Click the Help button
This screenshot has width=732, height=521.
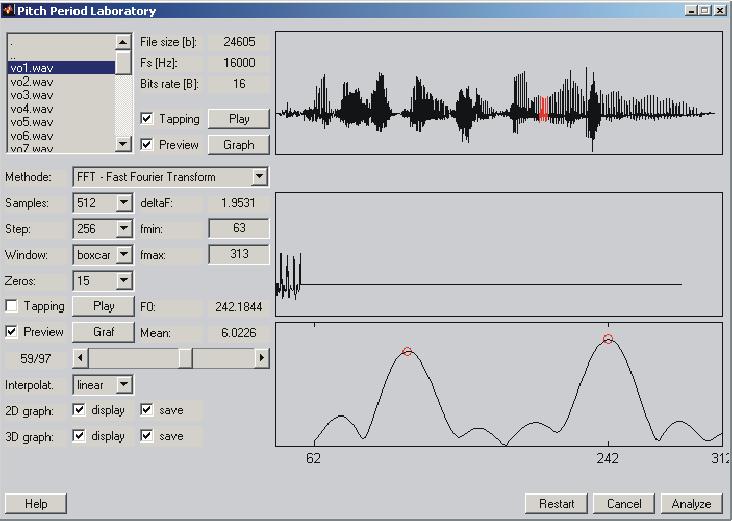(36, 504)
